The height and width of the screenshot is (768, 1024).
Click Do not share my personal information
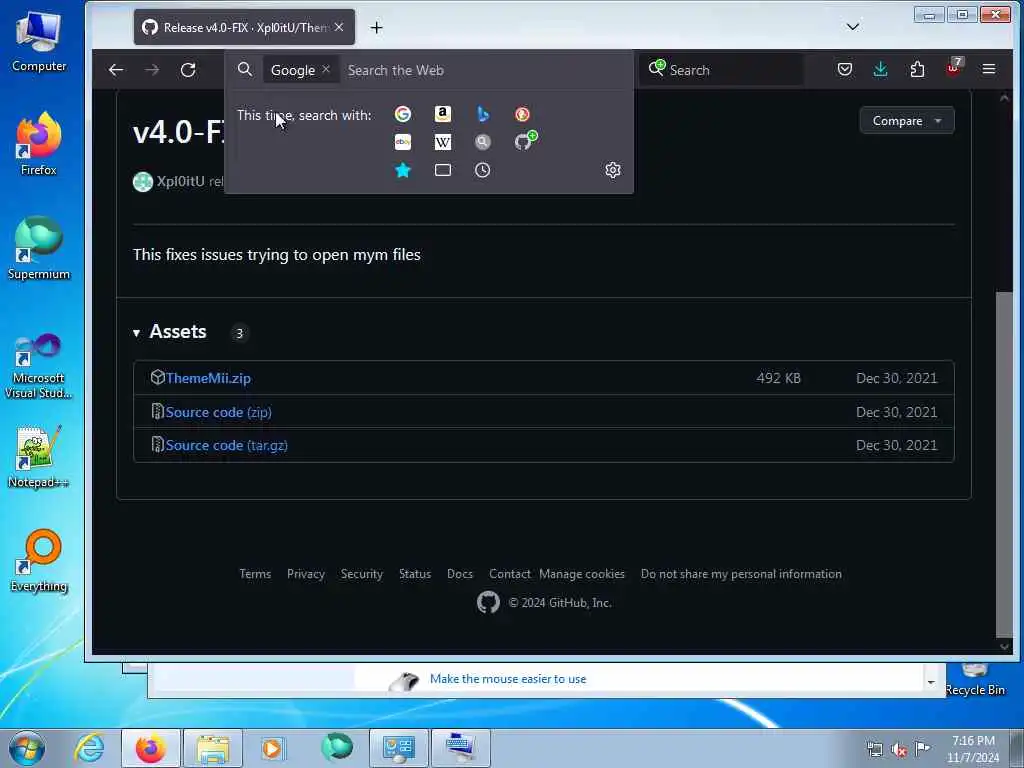tap(741, 574)
